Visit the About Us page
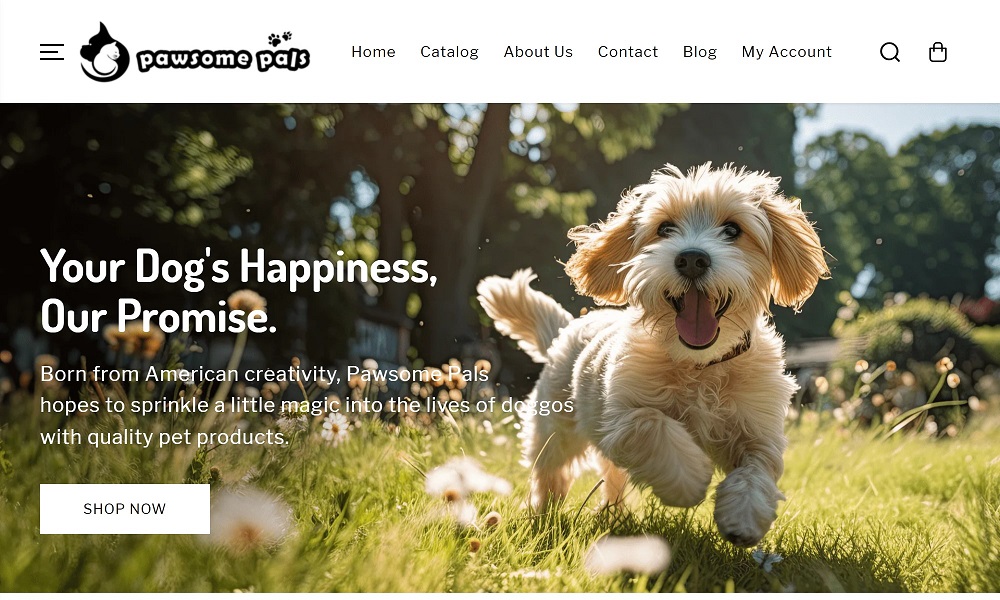Screen dimensions: 1000x600 coord(538,52)
